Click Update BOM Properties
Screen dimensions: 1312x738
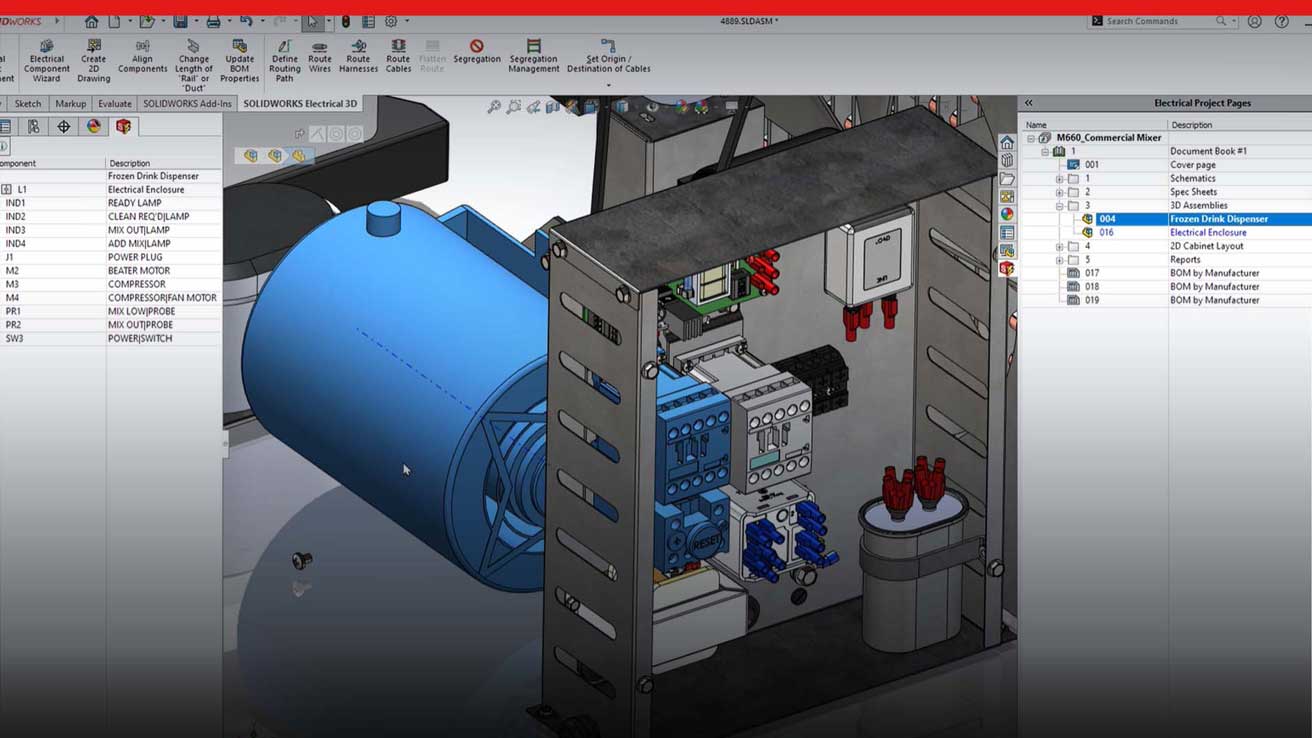(240, 61)
